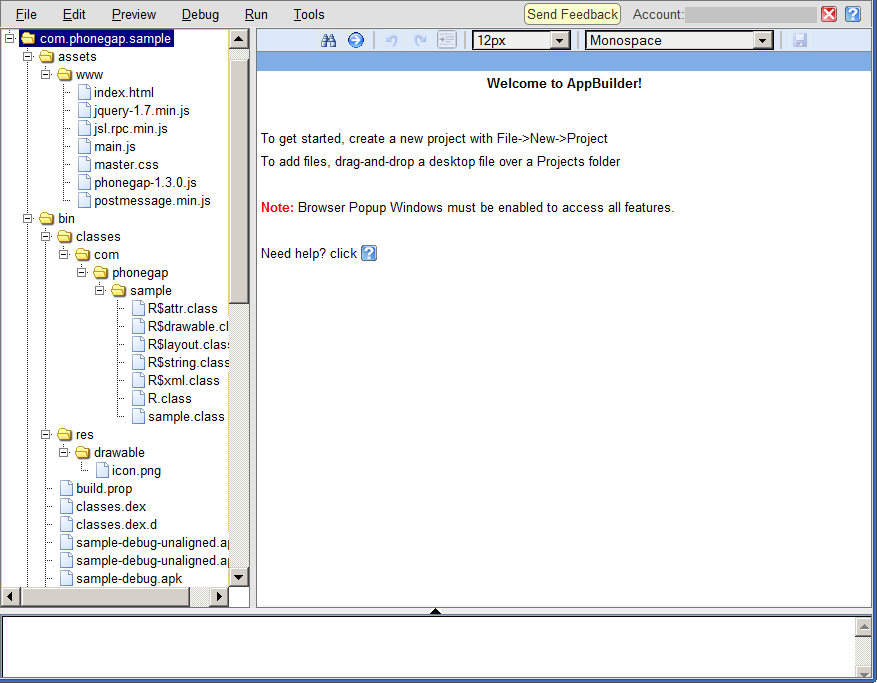Screen dimensions: 877x683
Task: Select master.css file
Action: pyautogui.click(x=126, y=164)
